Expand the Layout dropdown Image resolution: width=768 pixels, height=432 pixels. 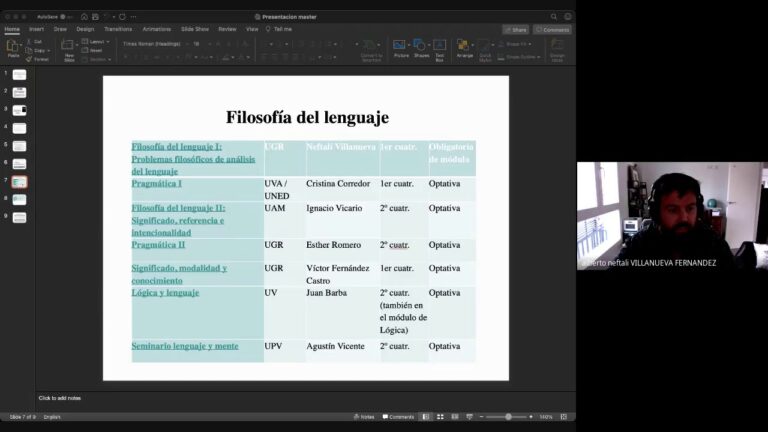96,42
